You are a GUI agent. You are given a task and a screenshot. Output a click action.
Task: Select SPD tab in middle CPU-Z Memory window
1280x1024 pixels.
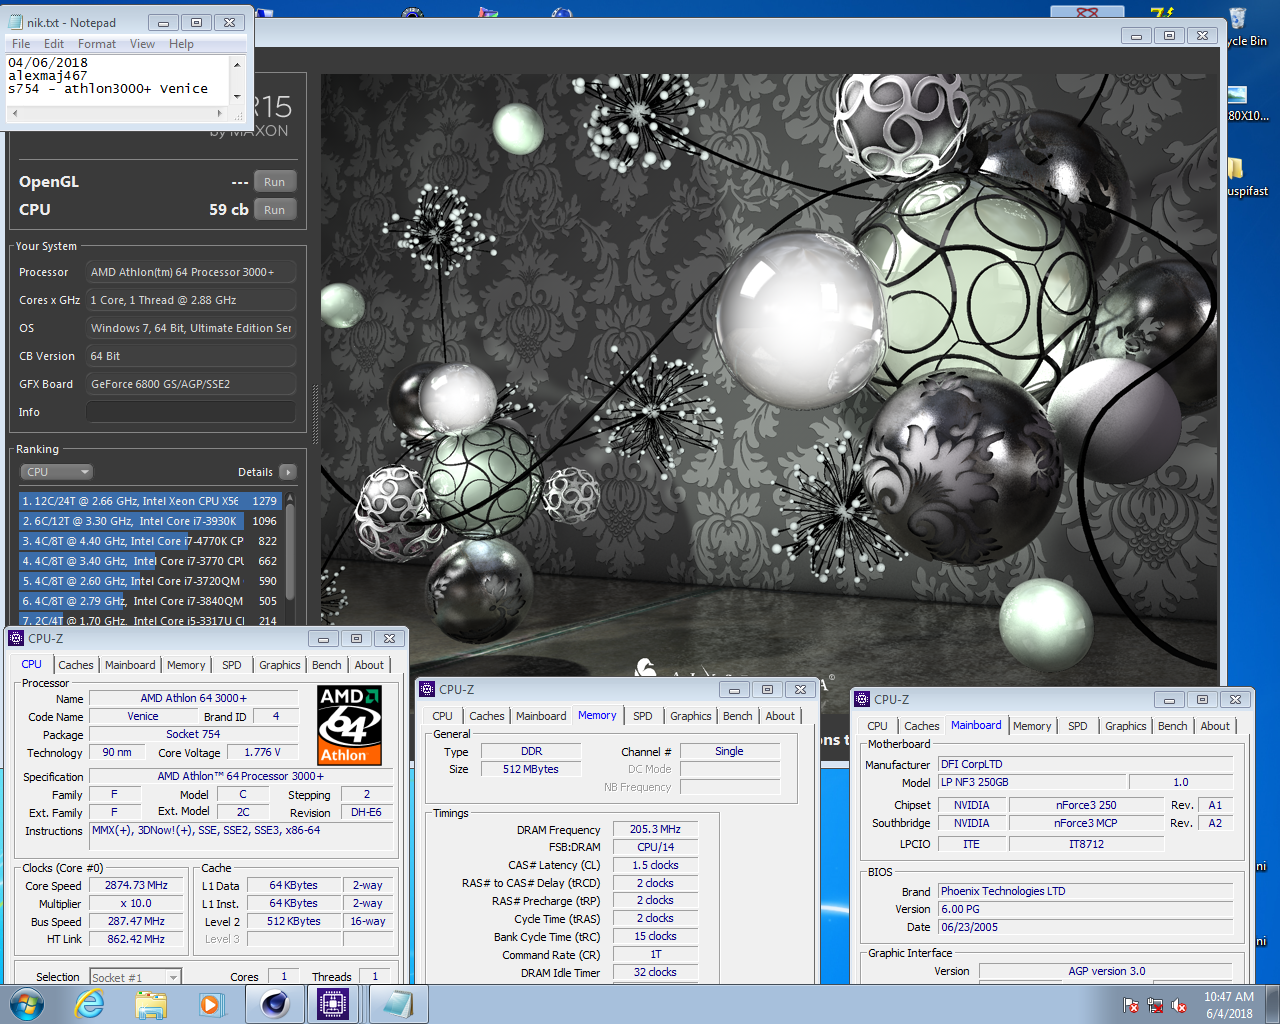643,716
